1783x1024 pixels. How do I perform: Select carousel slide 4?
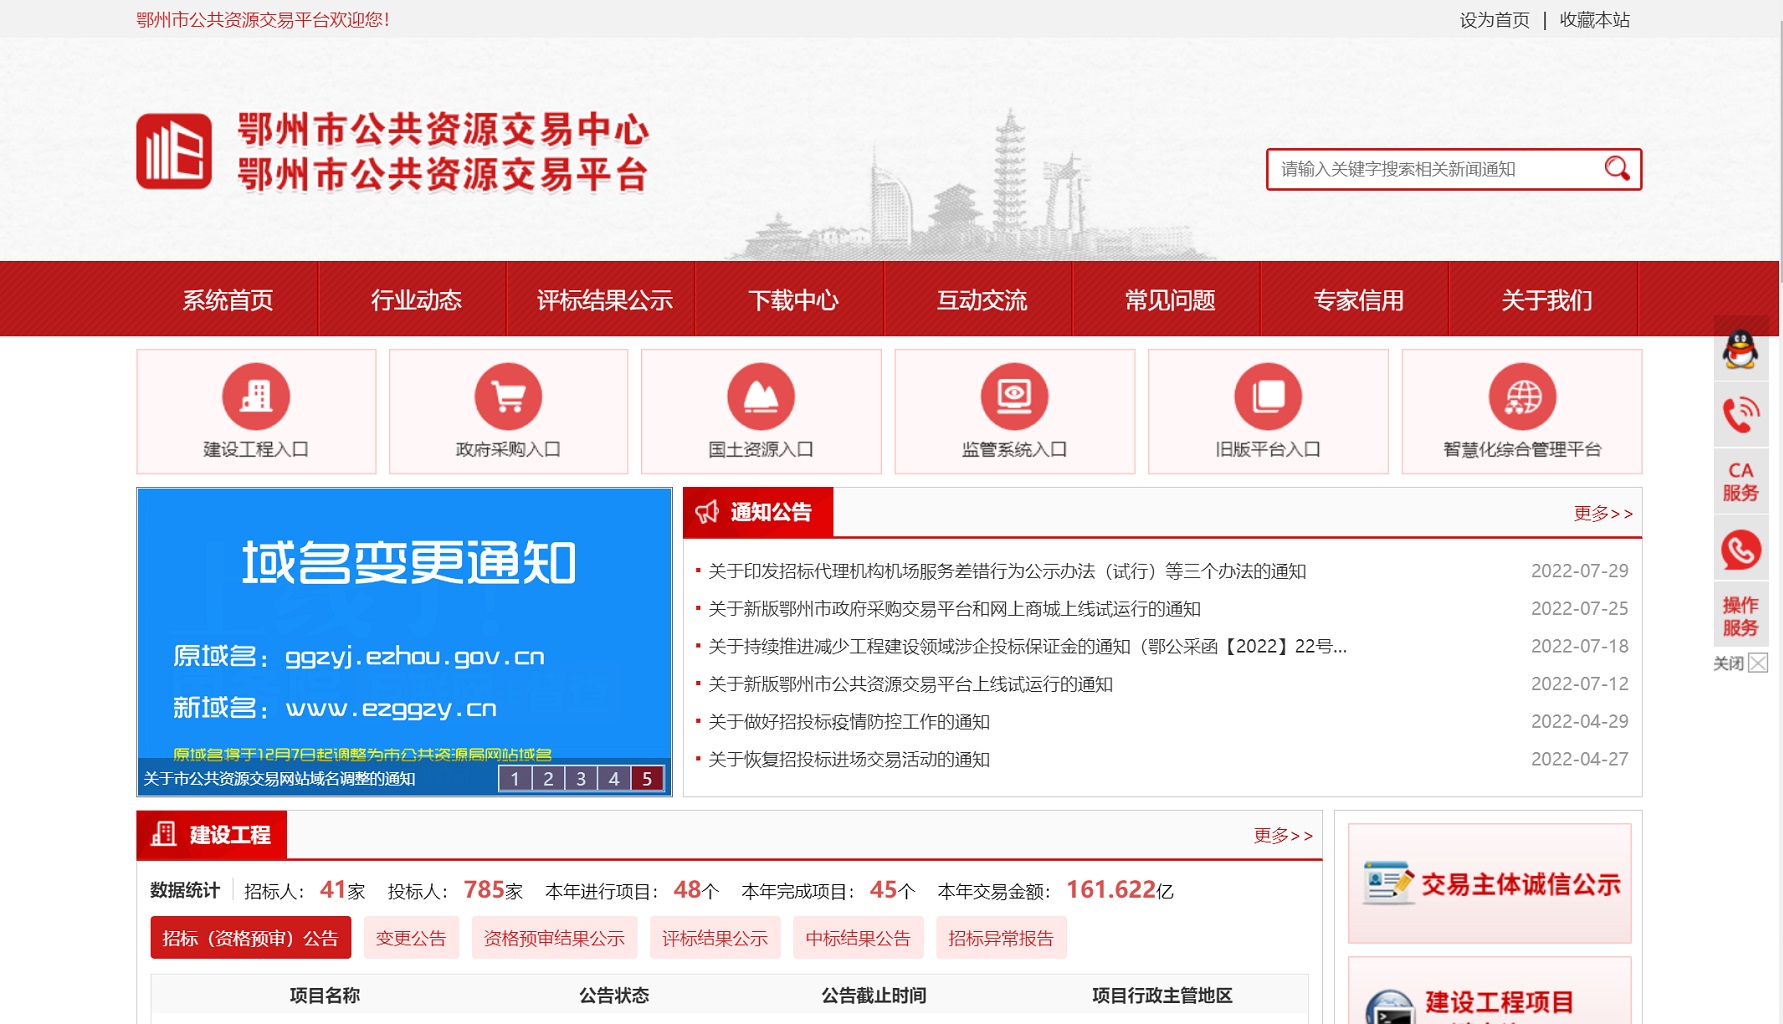(614, 778)
